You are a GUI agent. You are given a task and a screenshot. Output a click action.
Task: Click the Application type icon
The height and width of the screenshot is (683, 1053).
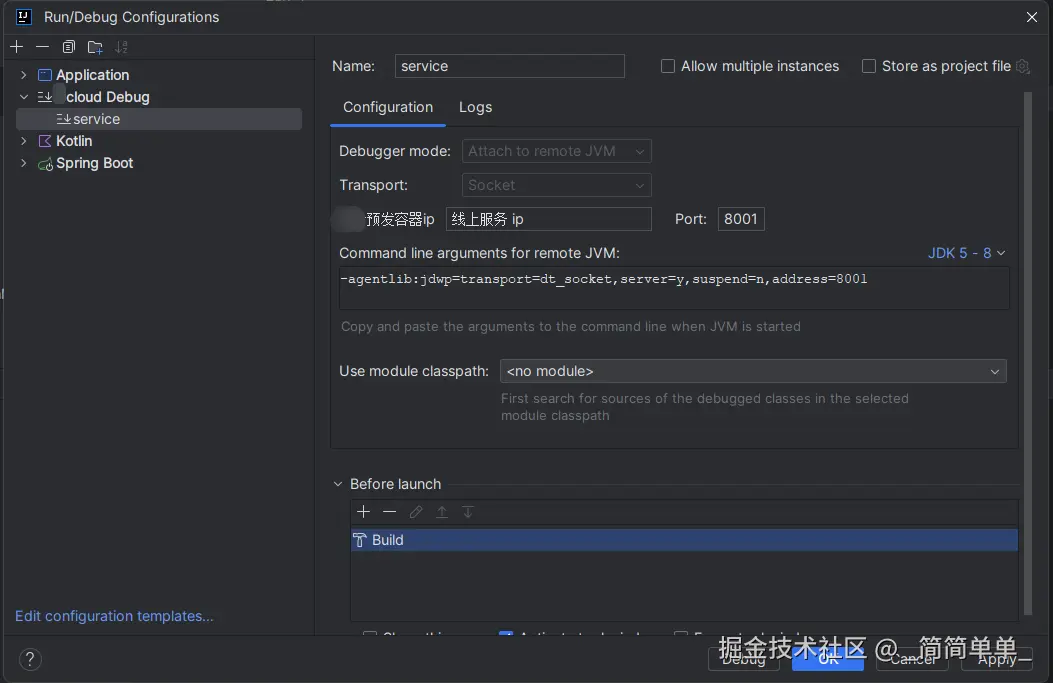(45, 75)
